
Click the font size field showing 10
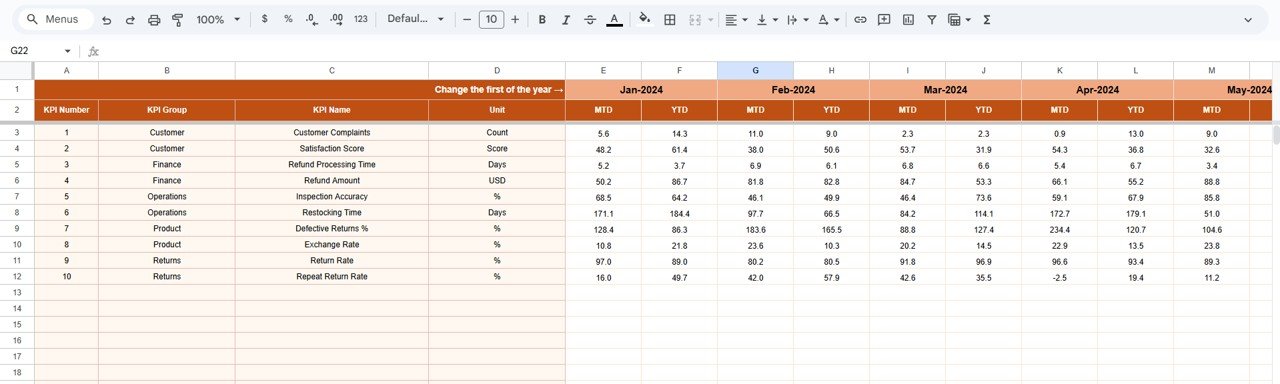point(491,19)
